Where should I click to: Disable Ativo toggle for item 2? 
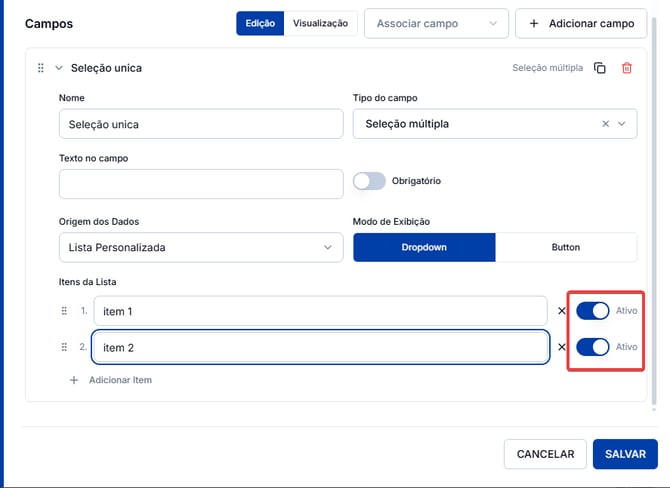click(x=593, y=347)
